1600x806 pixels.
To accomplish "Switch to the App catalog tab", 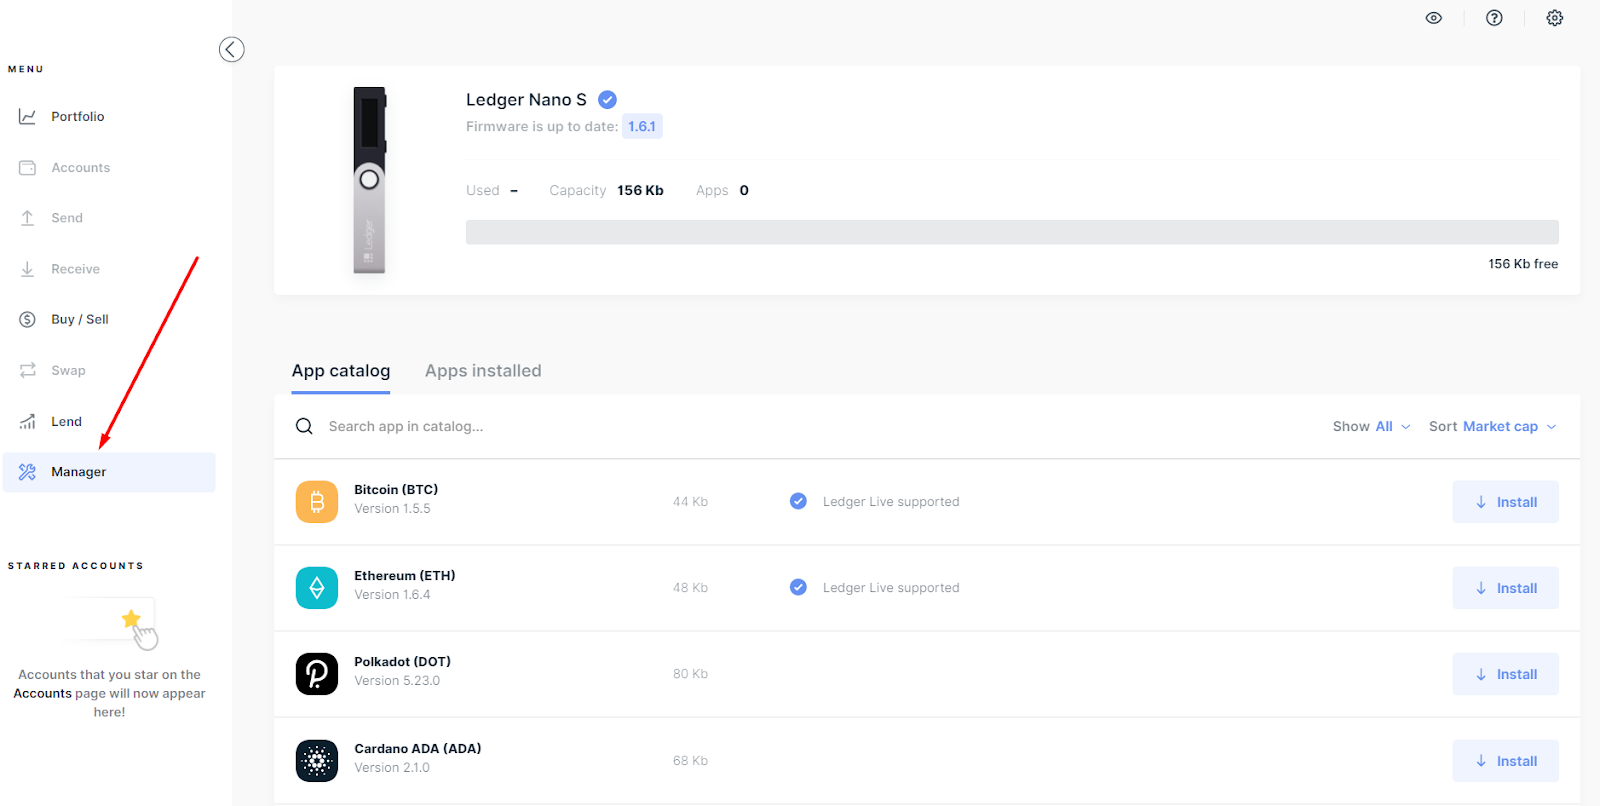I will tap(341, 371).
